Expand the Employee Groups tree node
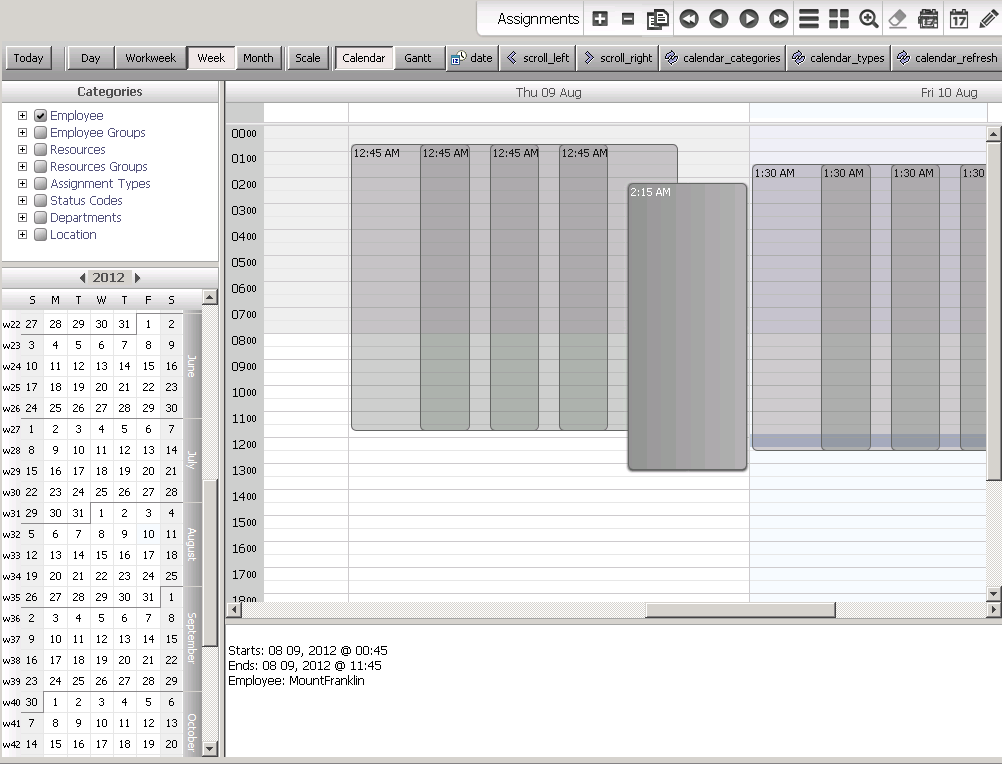This screenshot has width=1002, height=764. pyautogui.click(x=22, y=132)
